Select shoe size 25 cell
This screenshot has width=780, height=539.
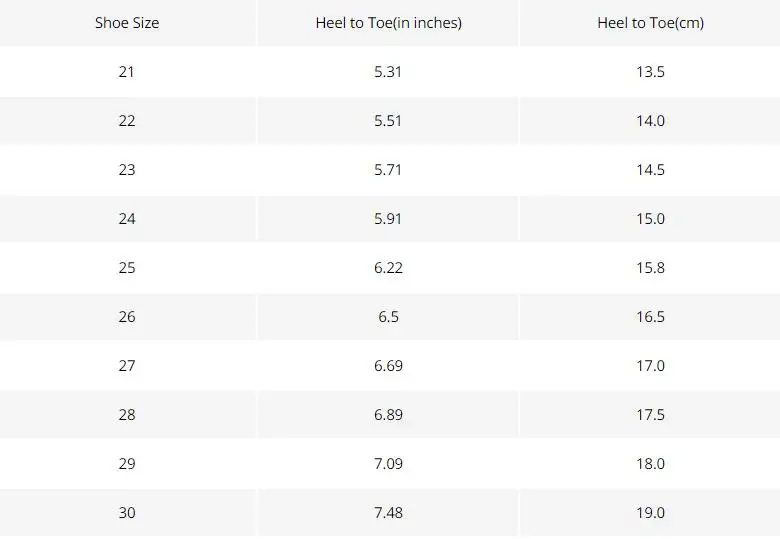(x=127, y=268)
